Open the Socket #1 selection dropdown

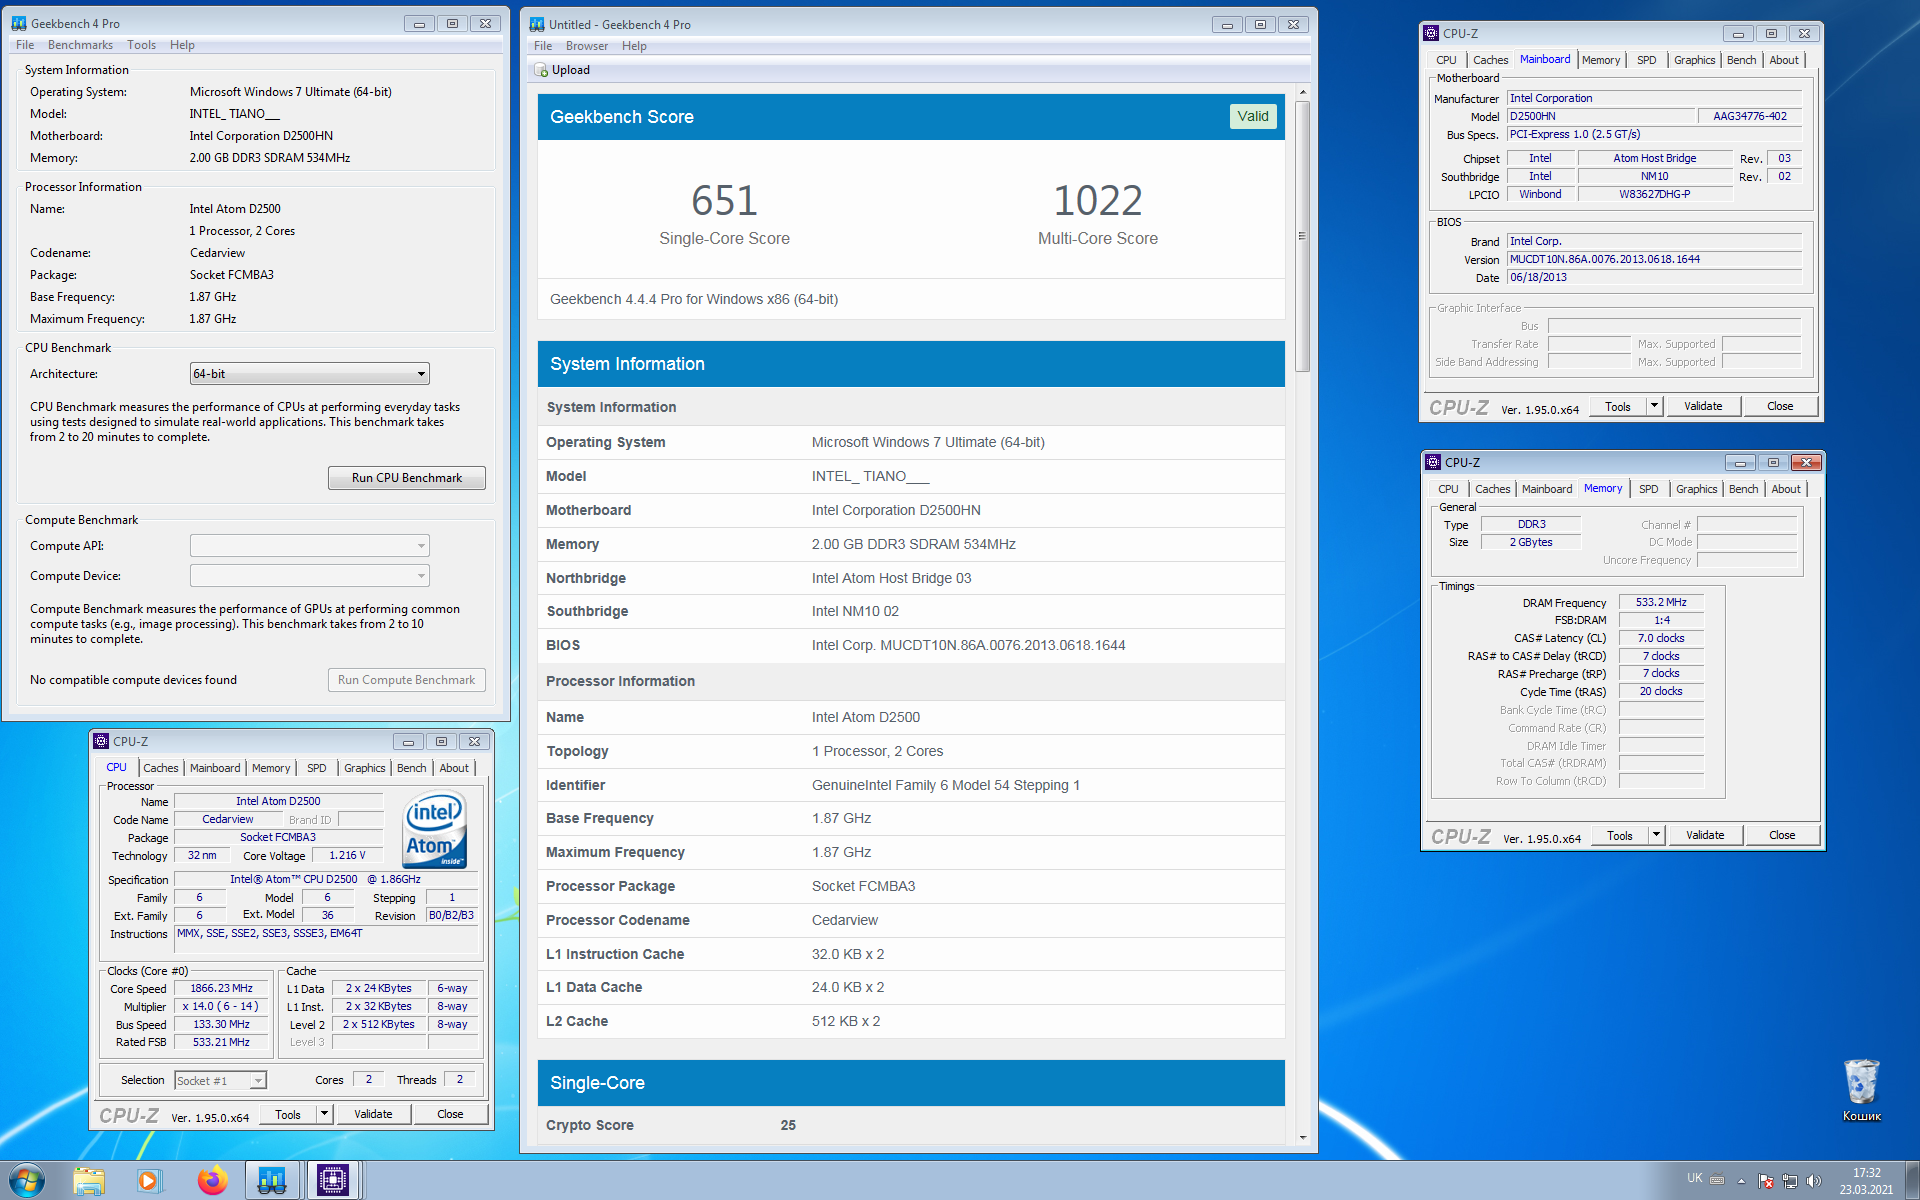[x=220, y=1080]
